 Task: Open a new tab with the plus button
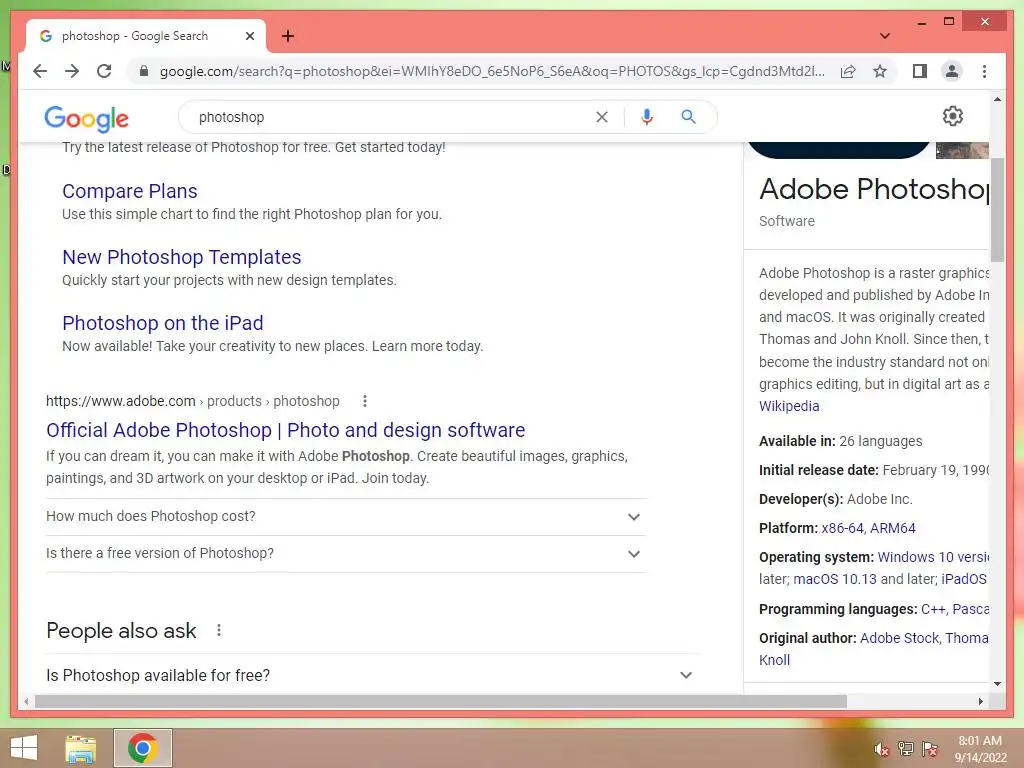pos(288,36)
